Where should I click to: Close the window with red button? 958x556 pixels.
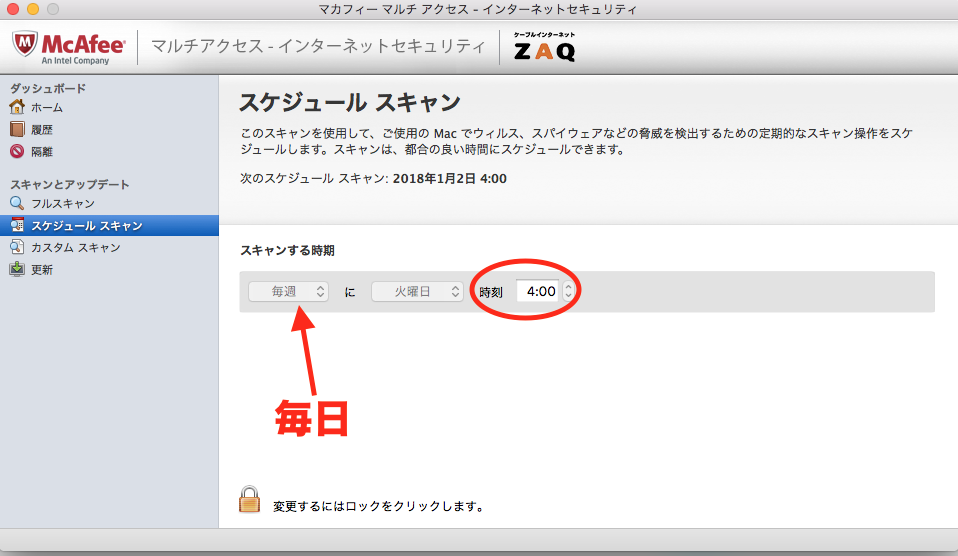pos(12,9)
